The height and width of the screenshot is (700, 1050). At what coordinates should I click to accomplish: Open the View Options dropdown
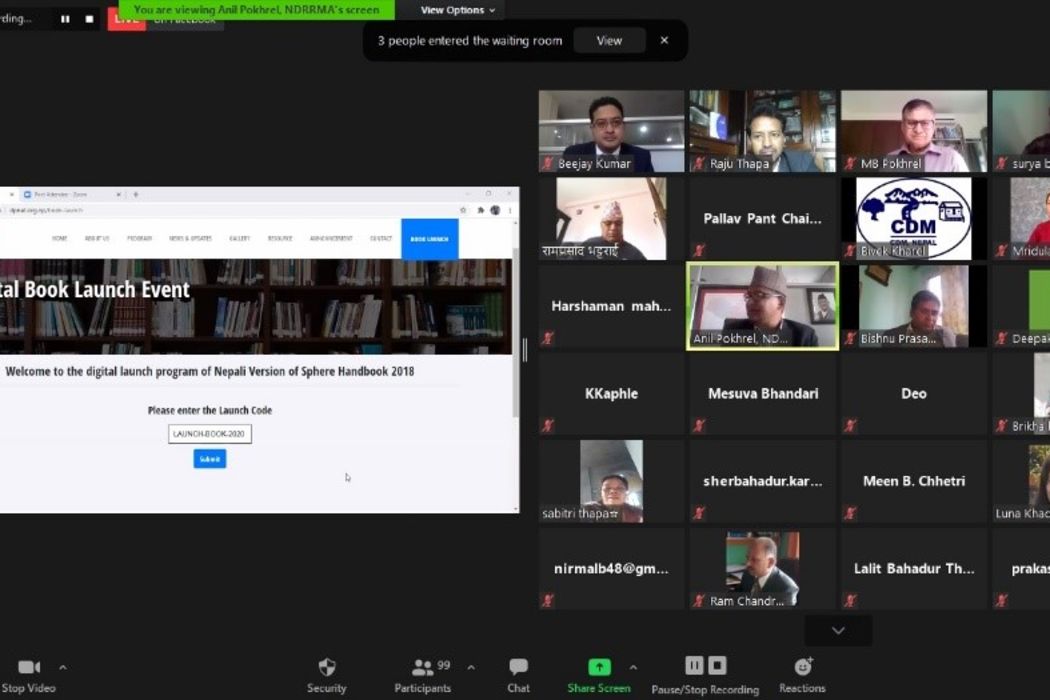click(x=457, y=10)
